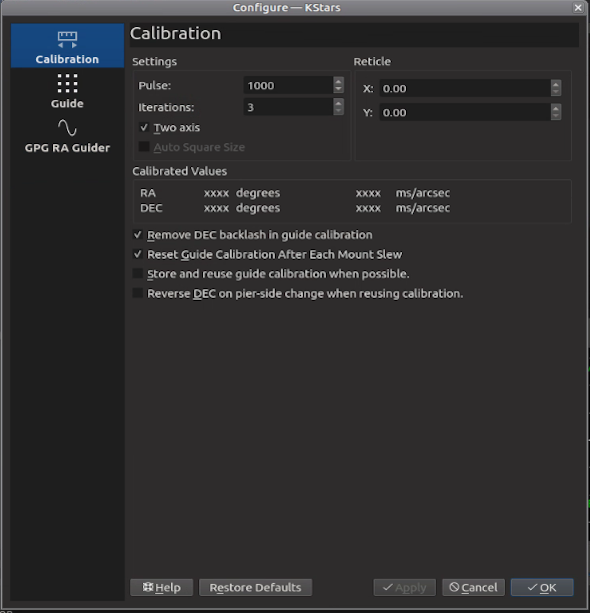Uncheck Reset Guide Calibration After Each Mount Slew
This screenshot has height=613, width=590.
click(138, 254)
